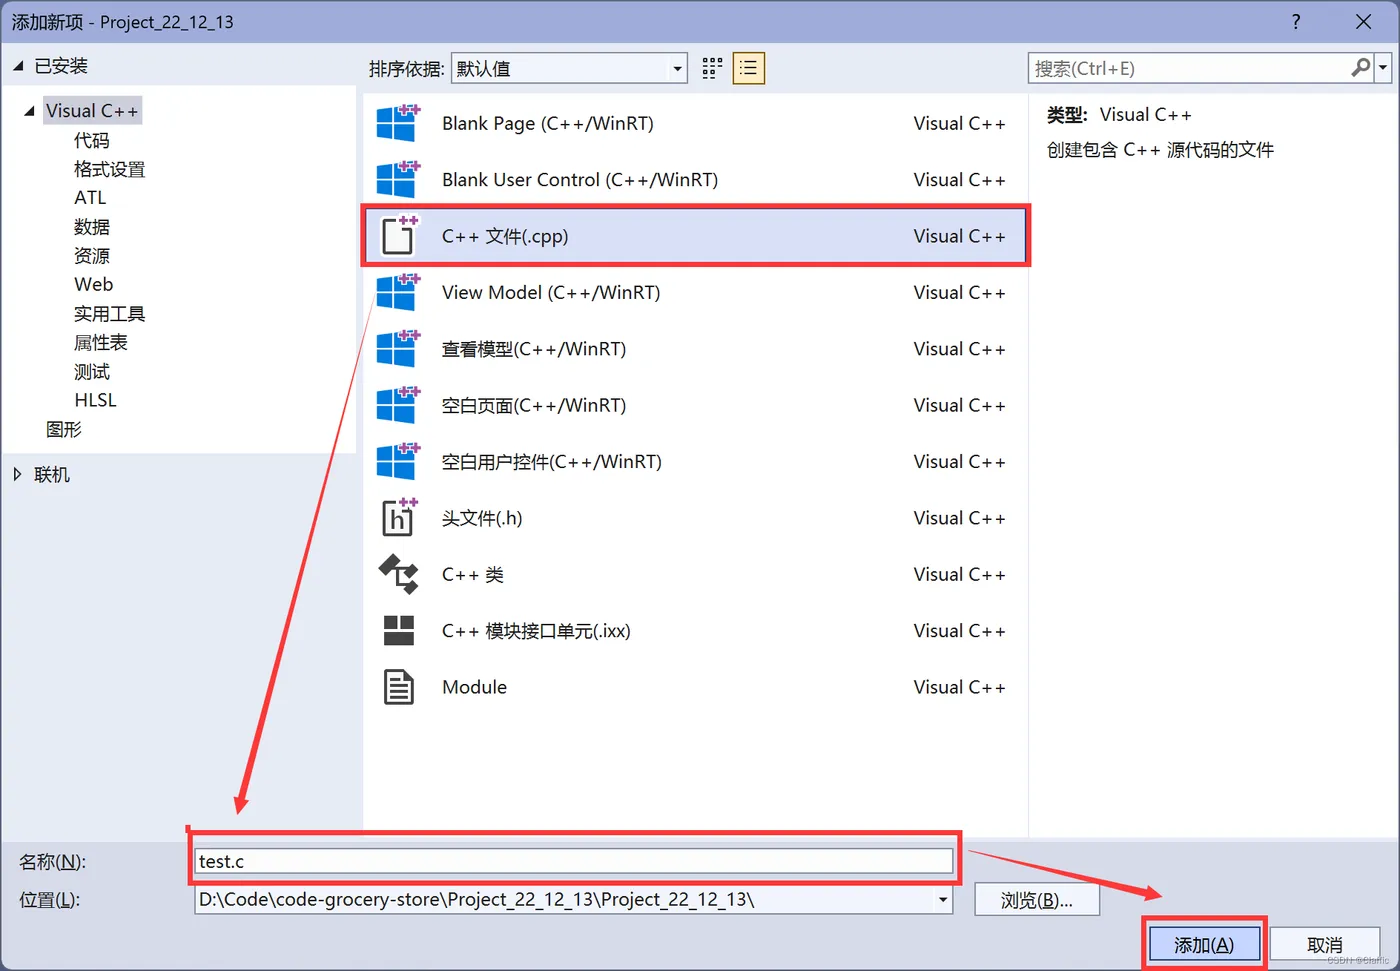Image resolution: width=1400 pixels, height=971 pixels.
Task: Select the View Model (C++/WinRT) name
Action: (x=551, y=293)
